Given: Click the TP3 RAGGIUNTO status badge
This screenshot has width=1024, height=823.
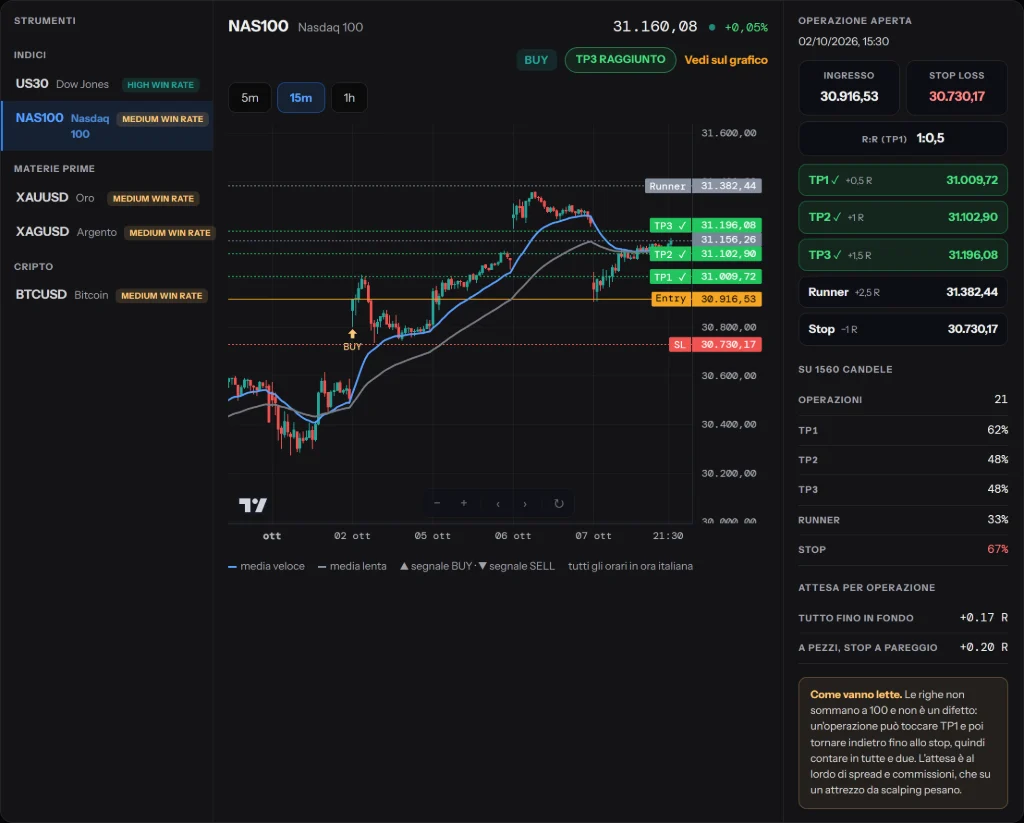Looking at the screenshot, I should (620, 59).
